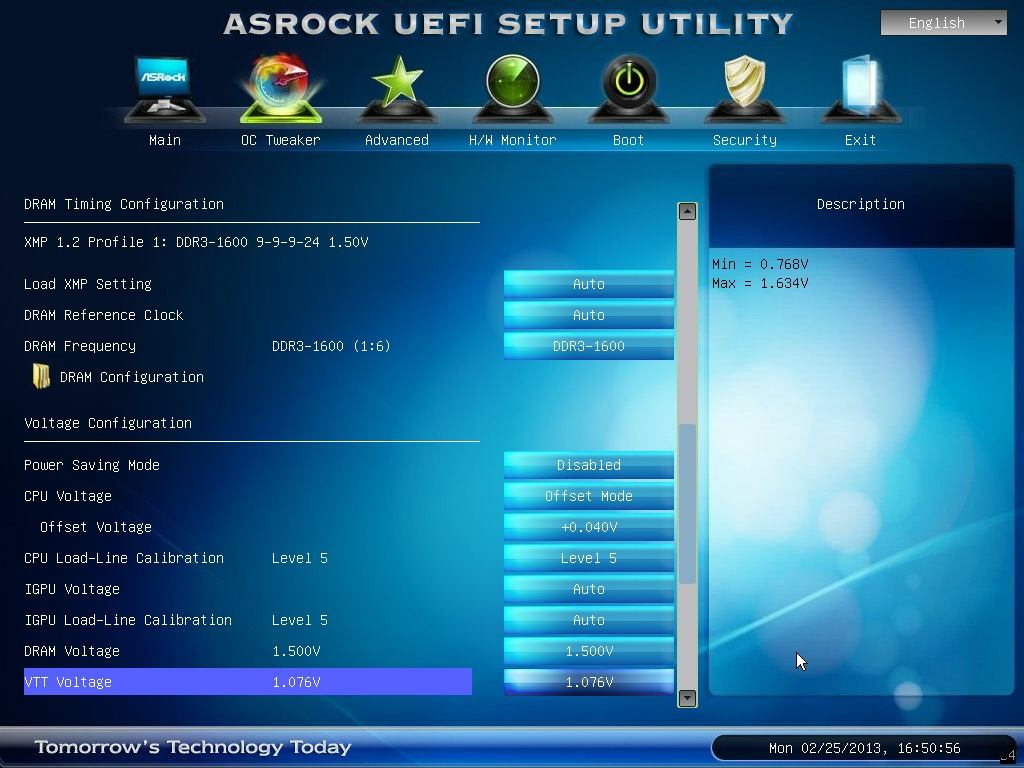Switch to the OC Tweaker tab label

pos(281,140)
